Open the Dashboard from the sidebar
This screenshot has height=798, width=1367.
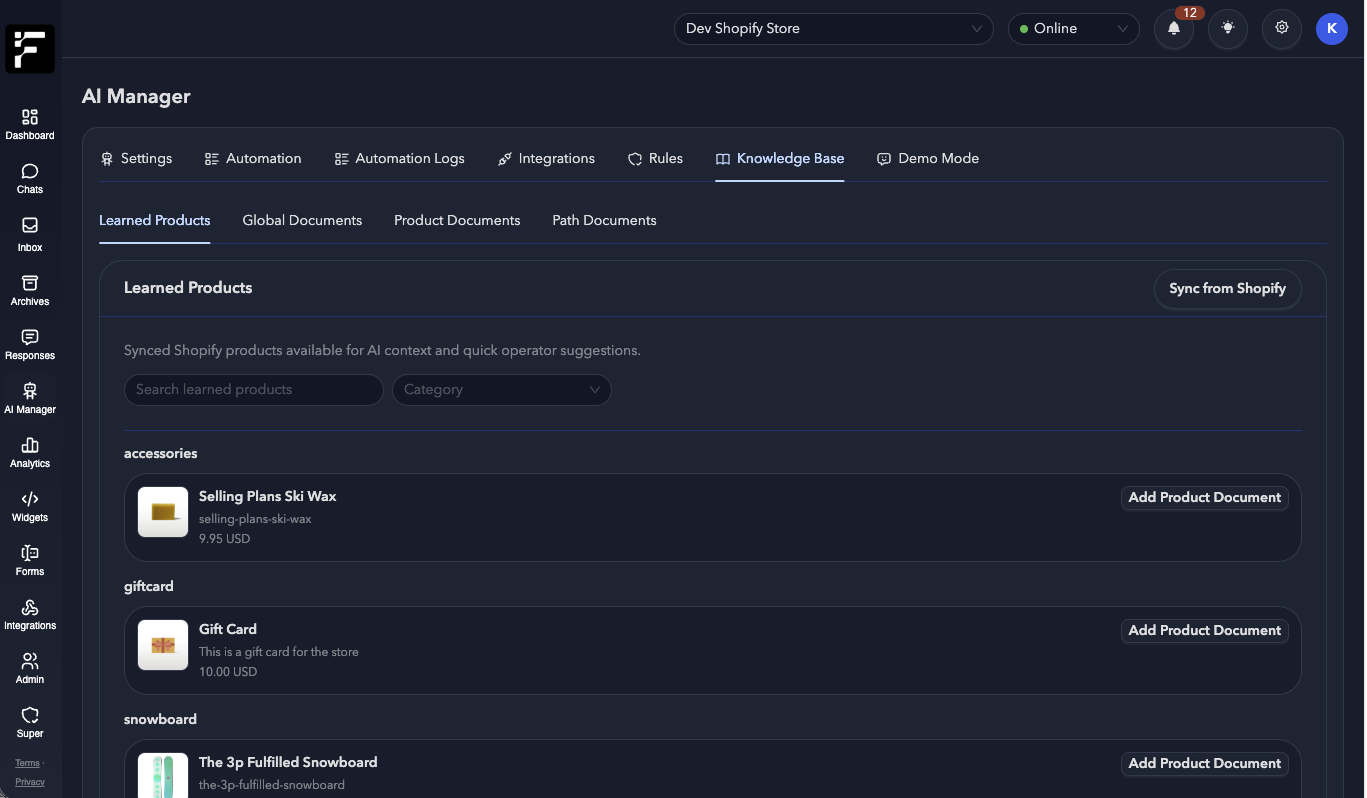coord(29,122)
